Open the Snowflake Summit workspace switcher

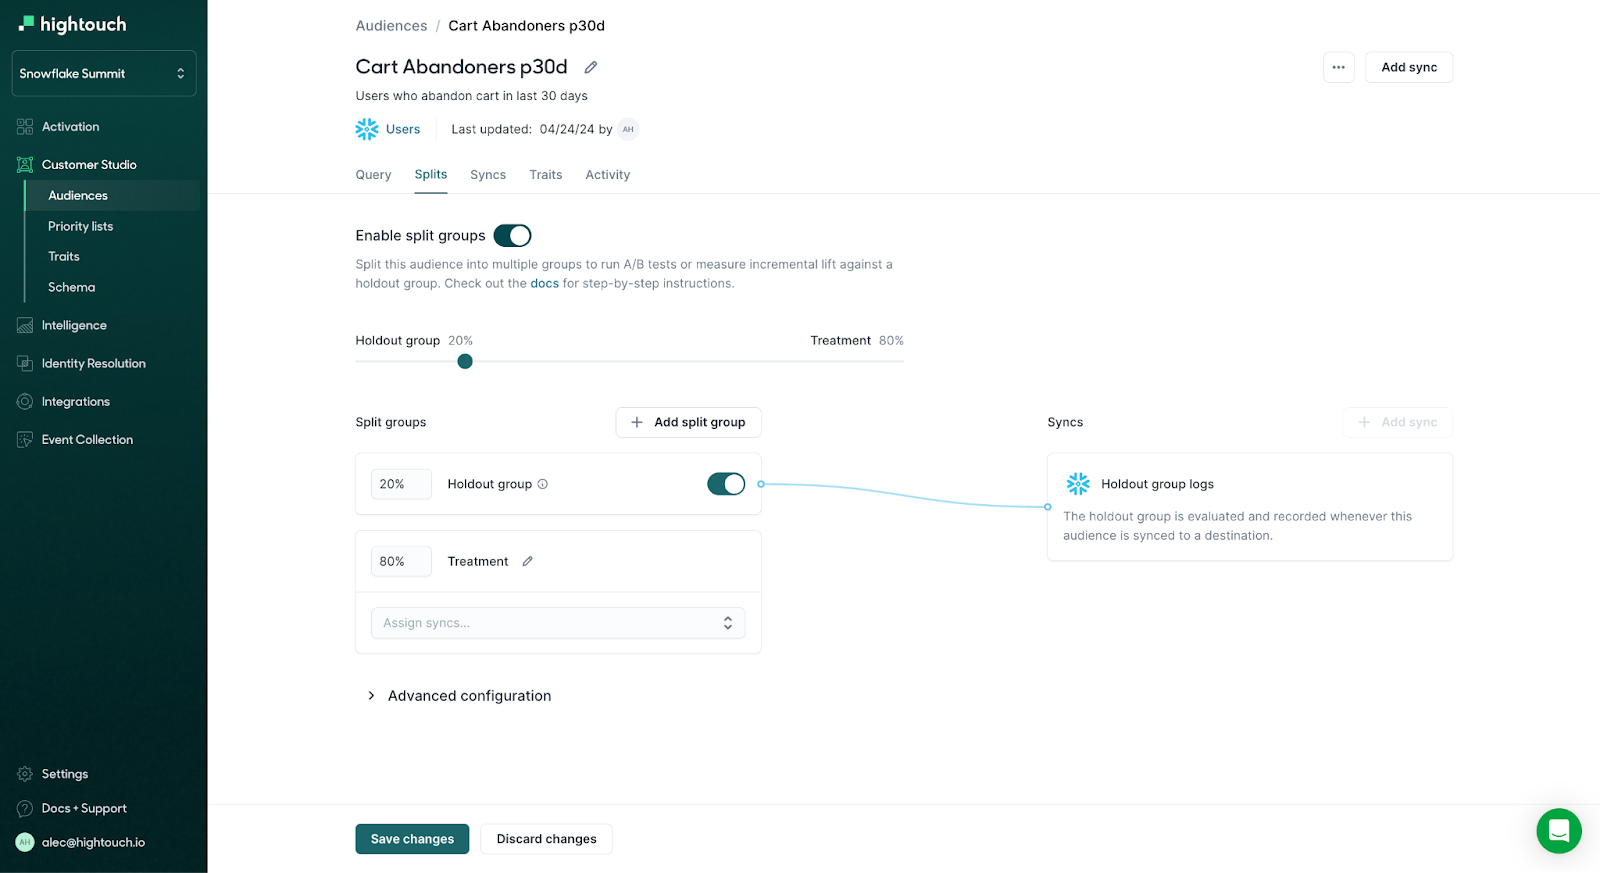pyautogui.click(x=103, y=73)
